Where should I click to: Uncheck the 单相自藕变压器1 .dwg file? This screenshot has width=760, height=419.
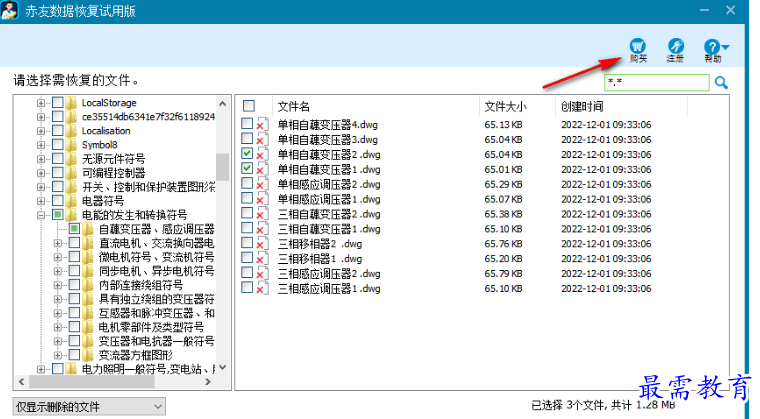click(247, 168)
